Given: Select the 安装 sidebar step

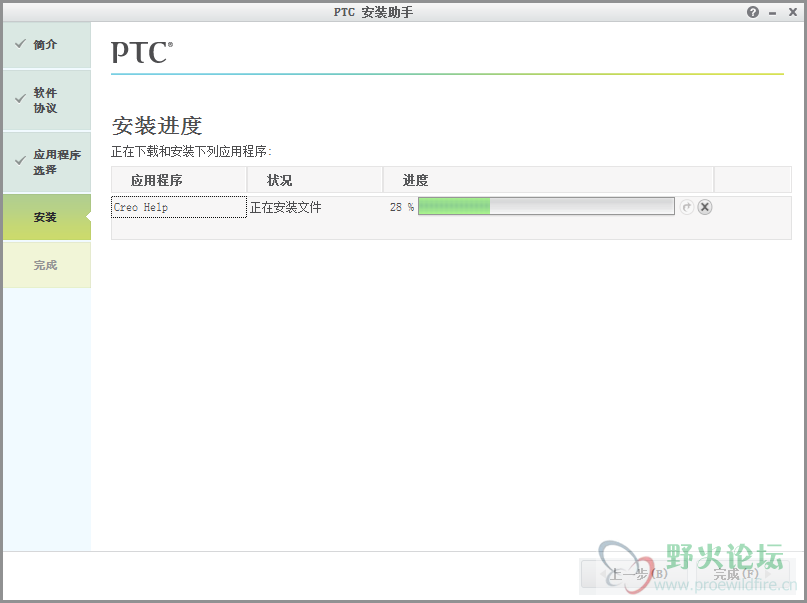Looking at the screenshot, I should coord(47,217).
